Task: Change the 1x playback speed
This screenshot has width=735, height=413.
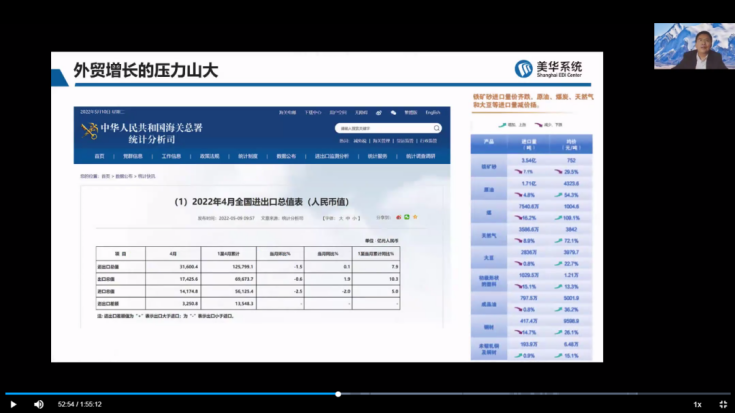Action: pyautogui.click(x=698, y=404)
